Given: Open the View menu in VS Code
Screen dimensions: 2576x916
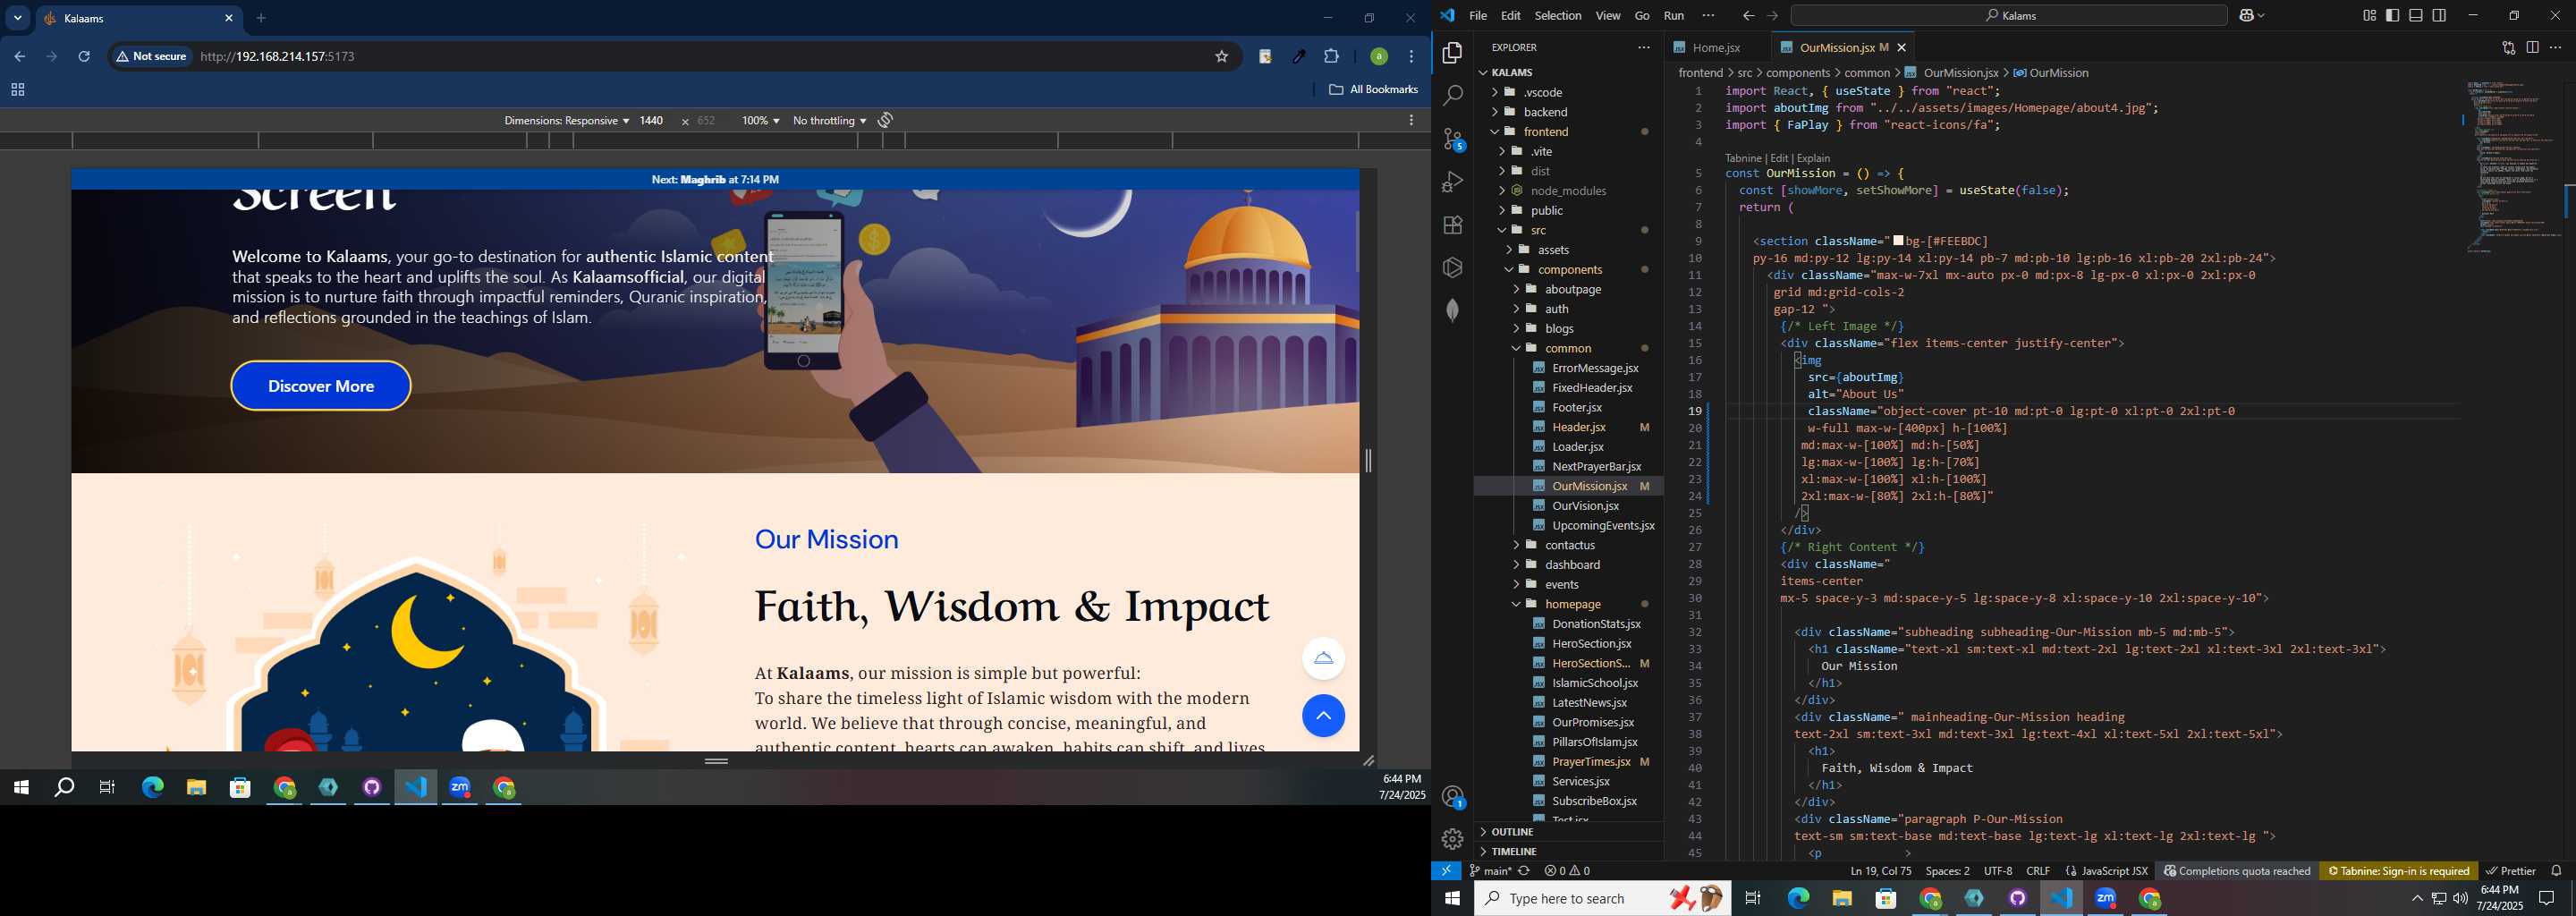Looking at the screenshot, I should click(x=1607, y=16).
